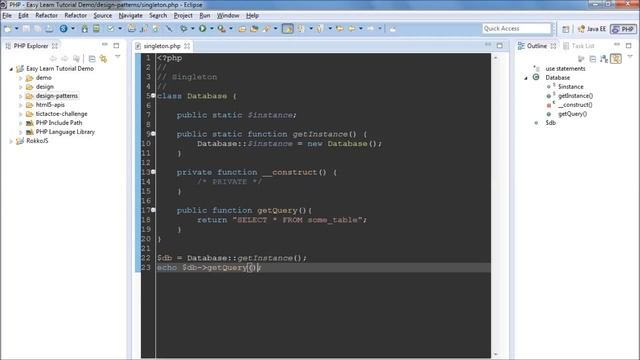This screenshot has height=360, width=640.
Task: Click the Collapse All icon in PHP Explorer
Action: [92, 59]
